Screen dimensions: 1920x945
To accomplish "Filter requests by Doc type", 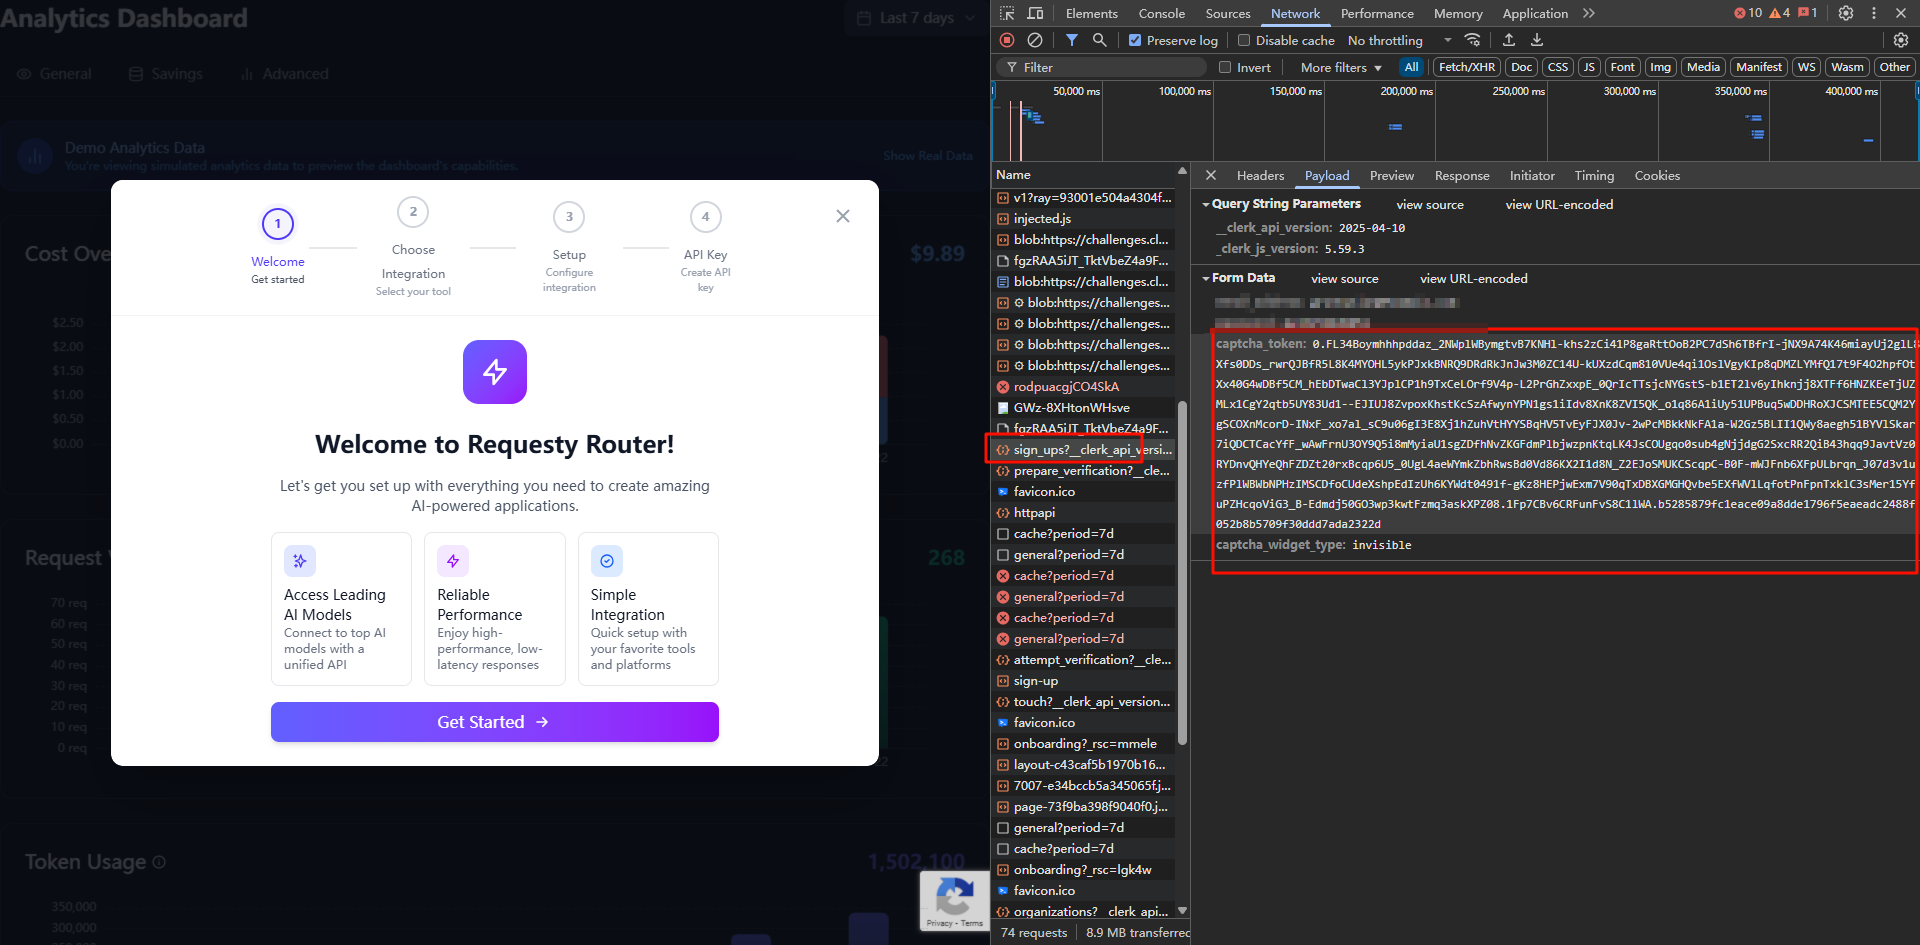I will [x=1522, y=67].
